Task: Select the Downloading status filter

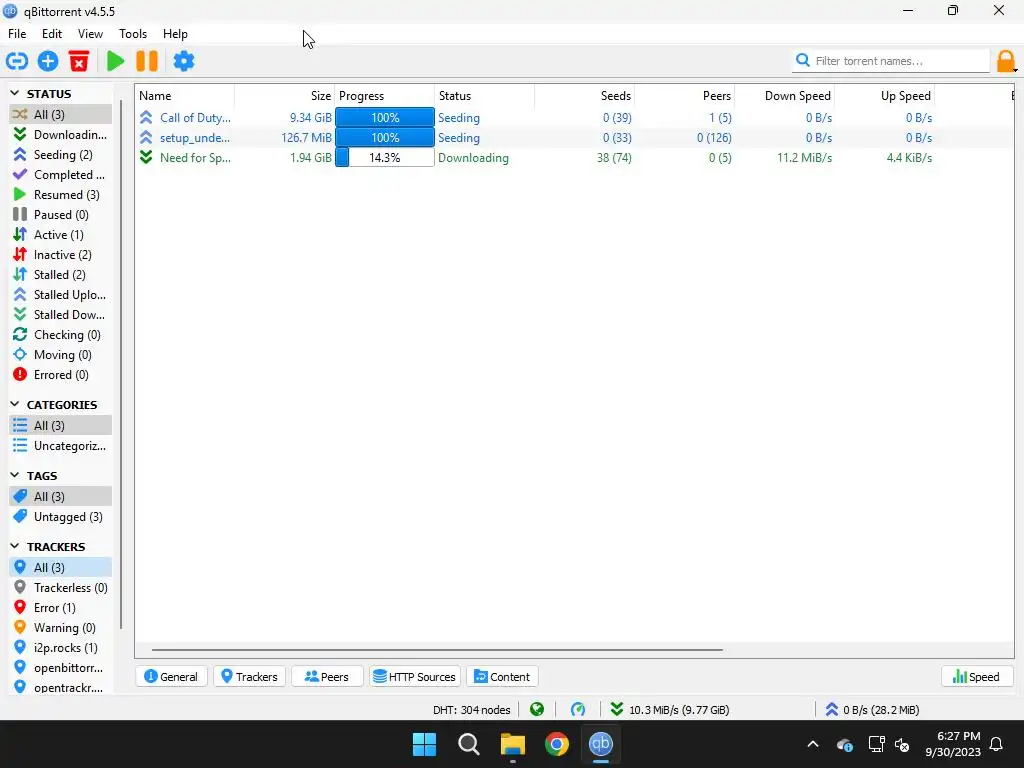Action: tap(61, 135)
